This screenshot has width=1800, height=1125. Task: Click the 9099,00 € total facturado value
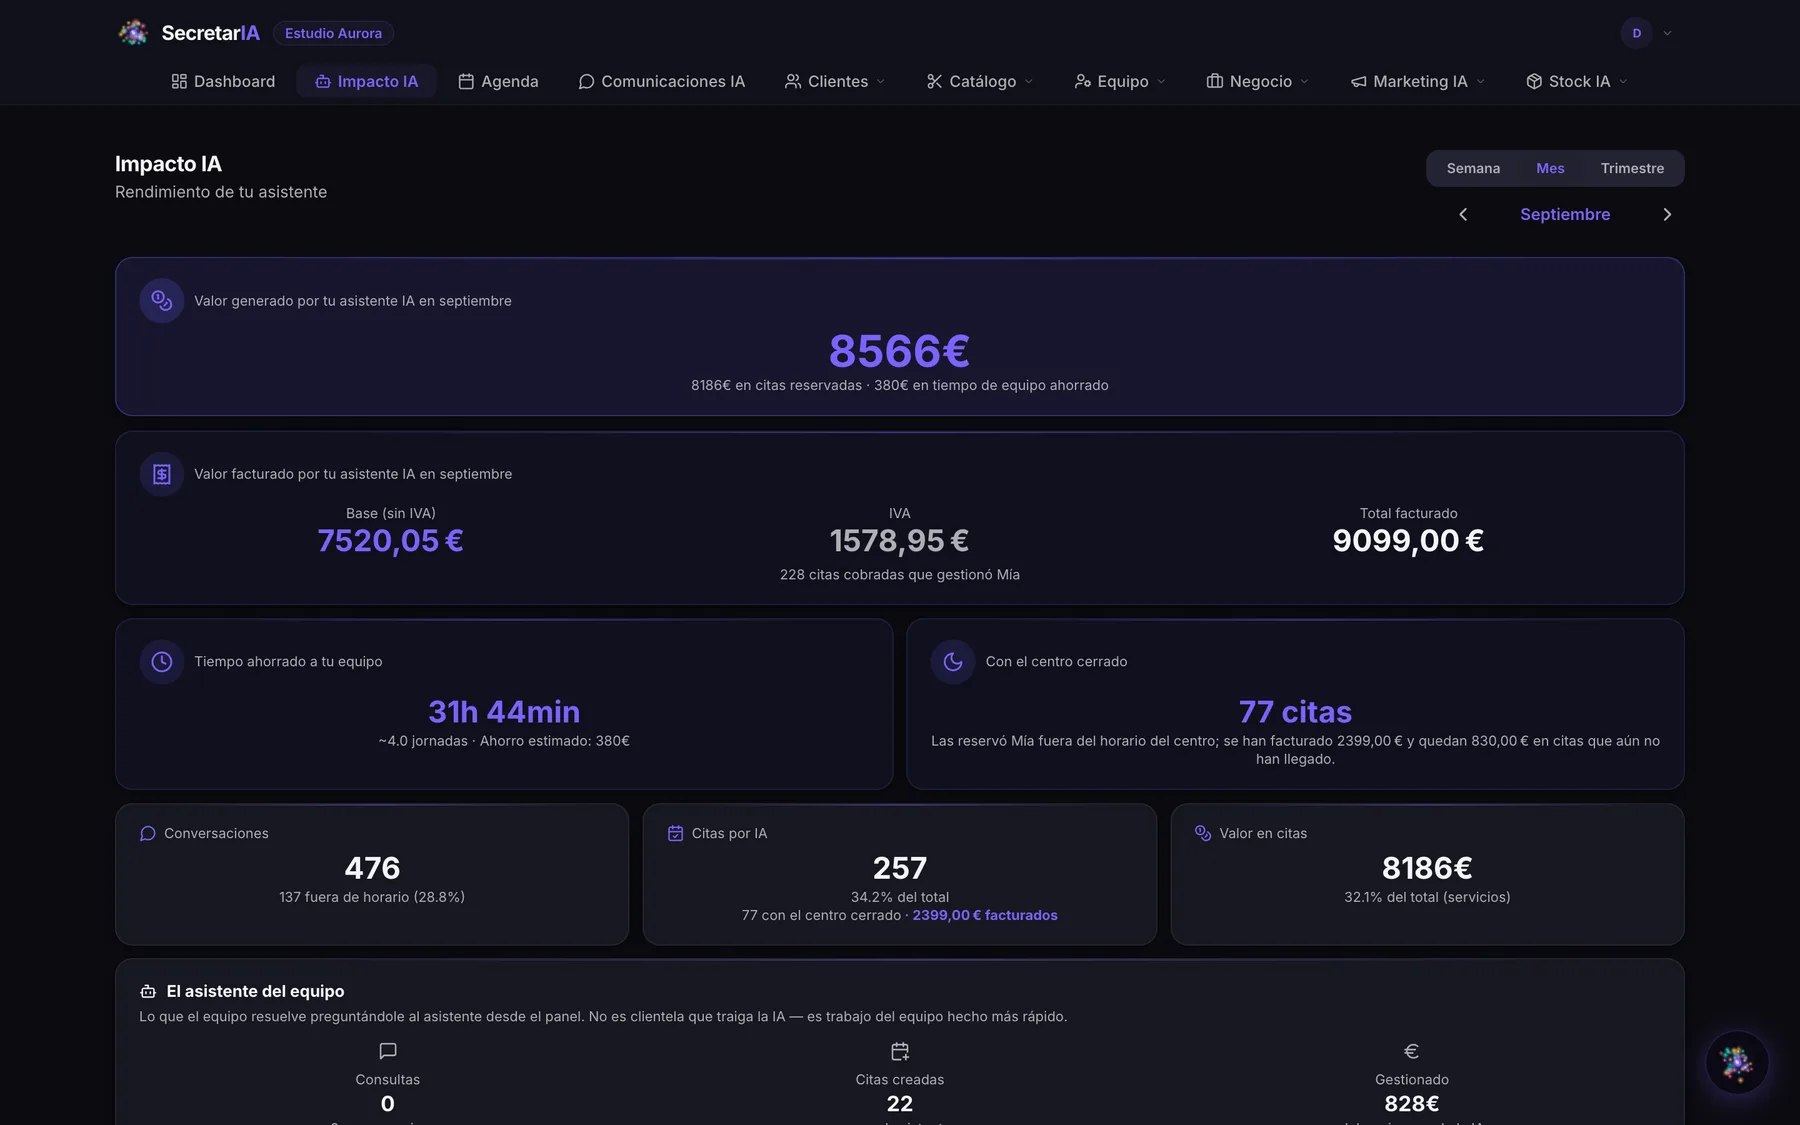point(1408,540)
